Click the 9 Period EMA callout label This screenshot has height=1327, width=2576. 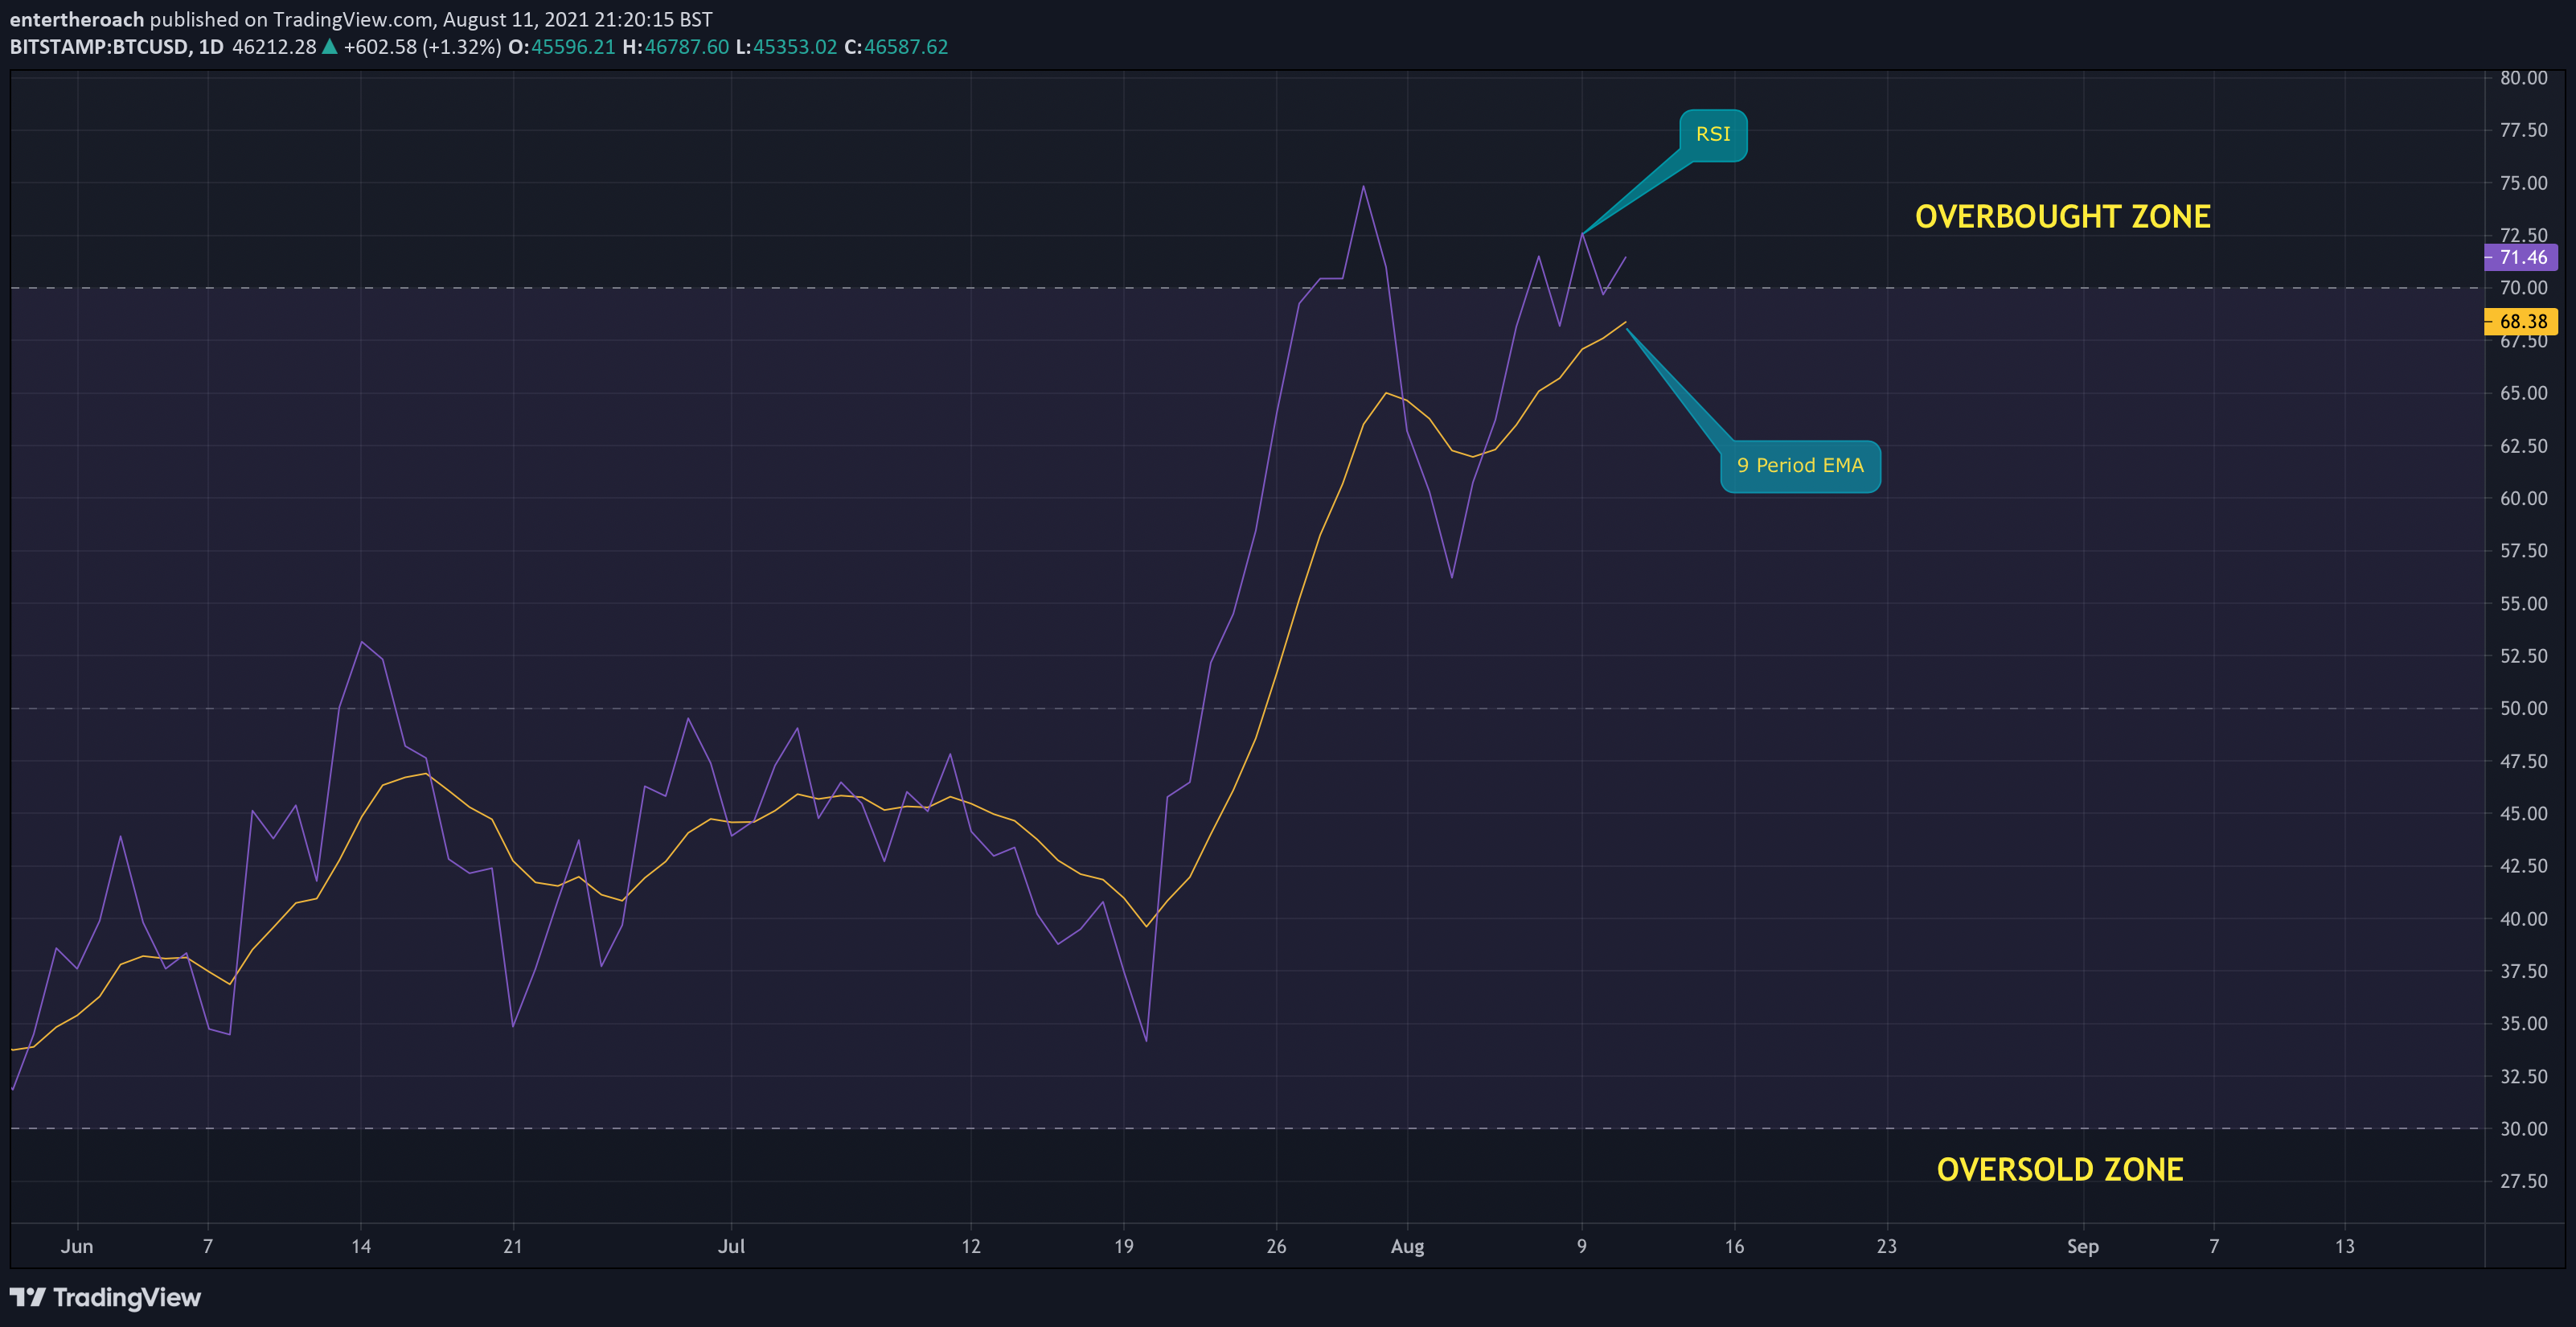(x=1800, y=466)
